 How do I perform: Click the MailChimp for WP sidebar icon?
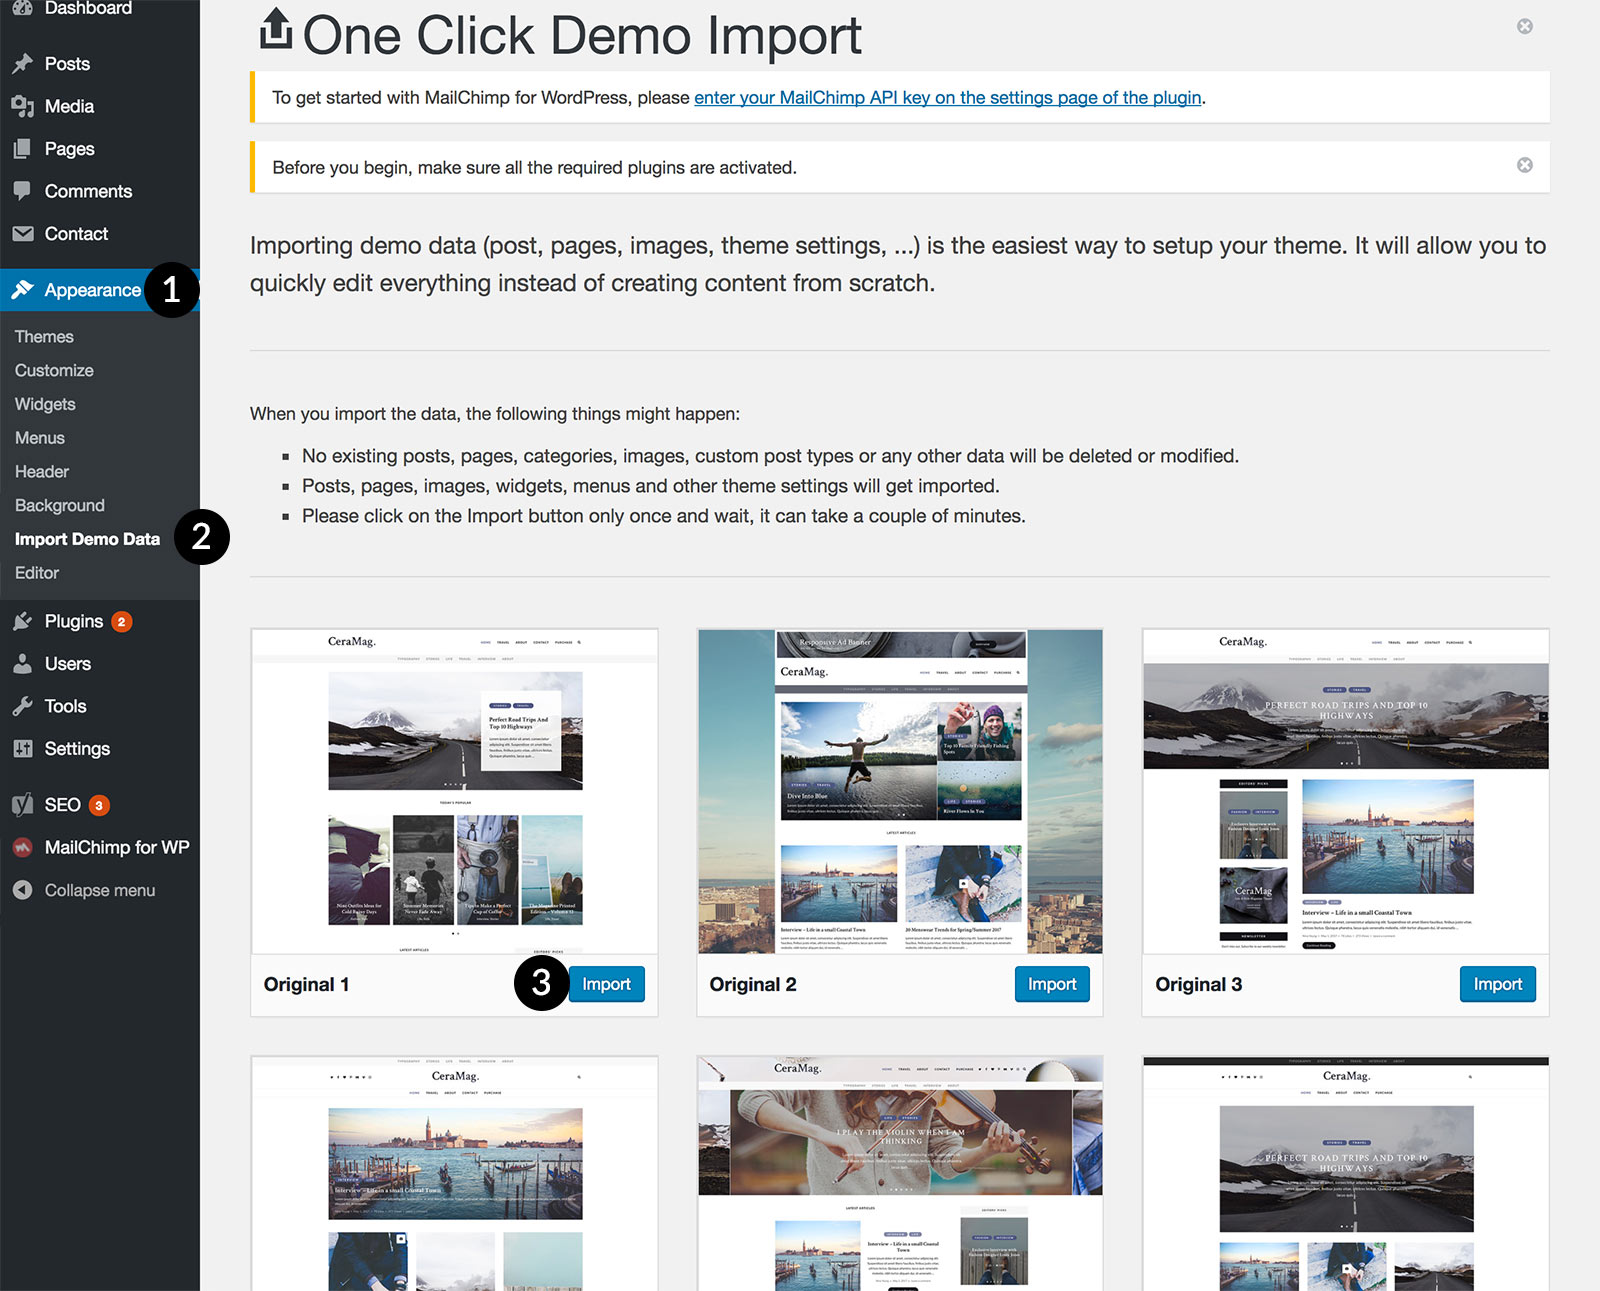tap(24, 846)
